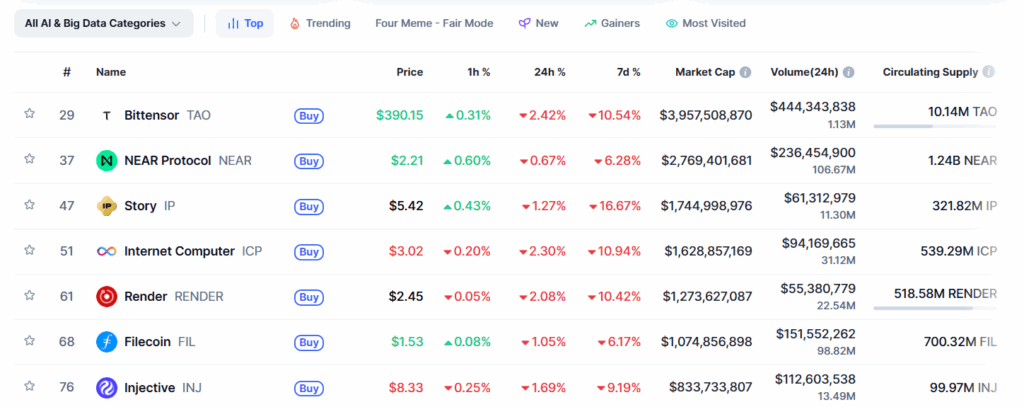This screenshot has height=407, width=1024.
Task: Open the Gainers tab
Action: click(x=611, y=23)
